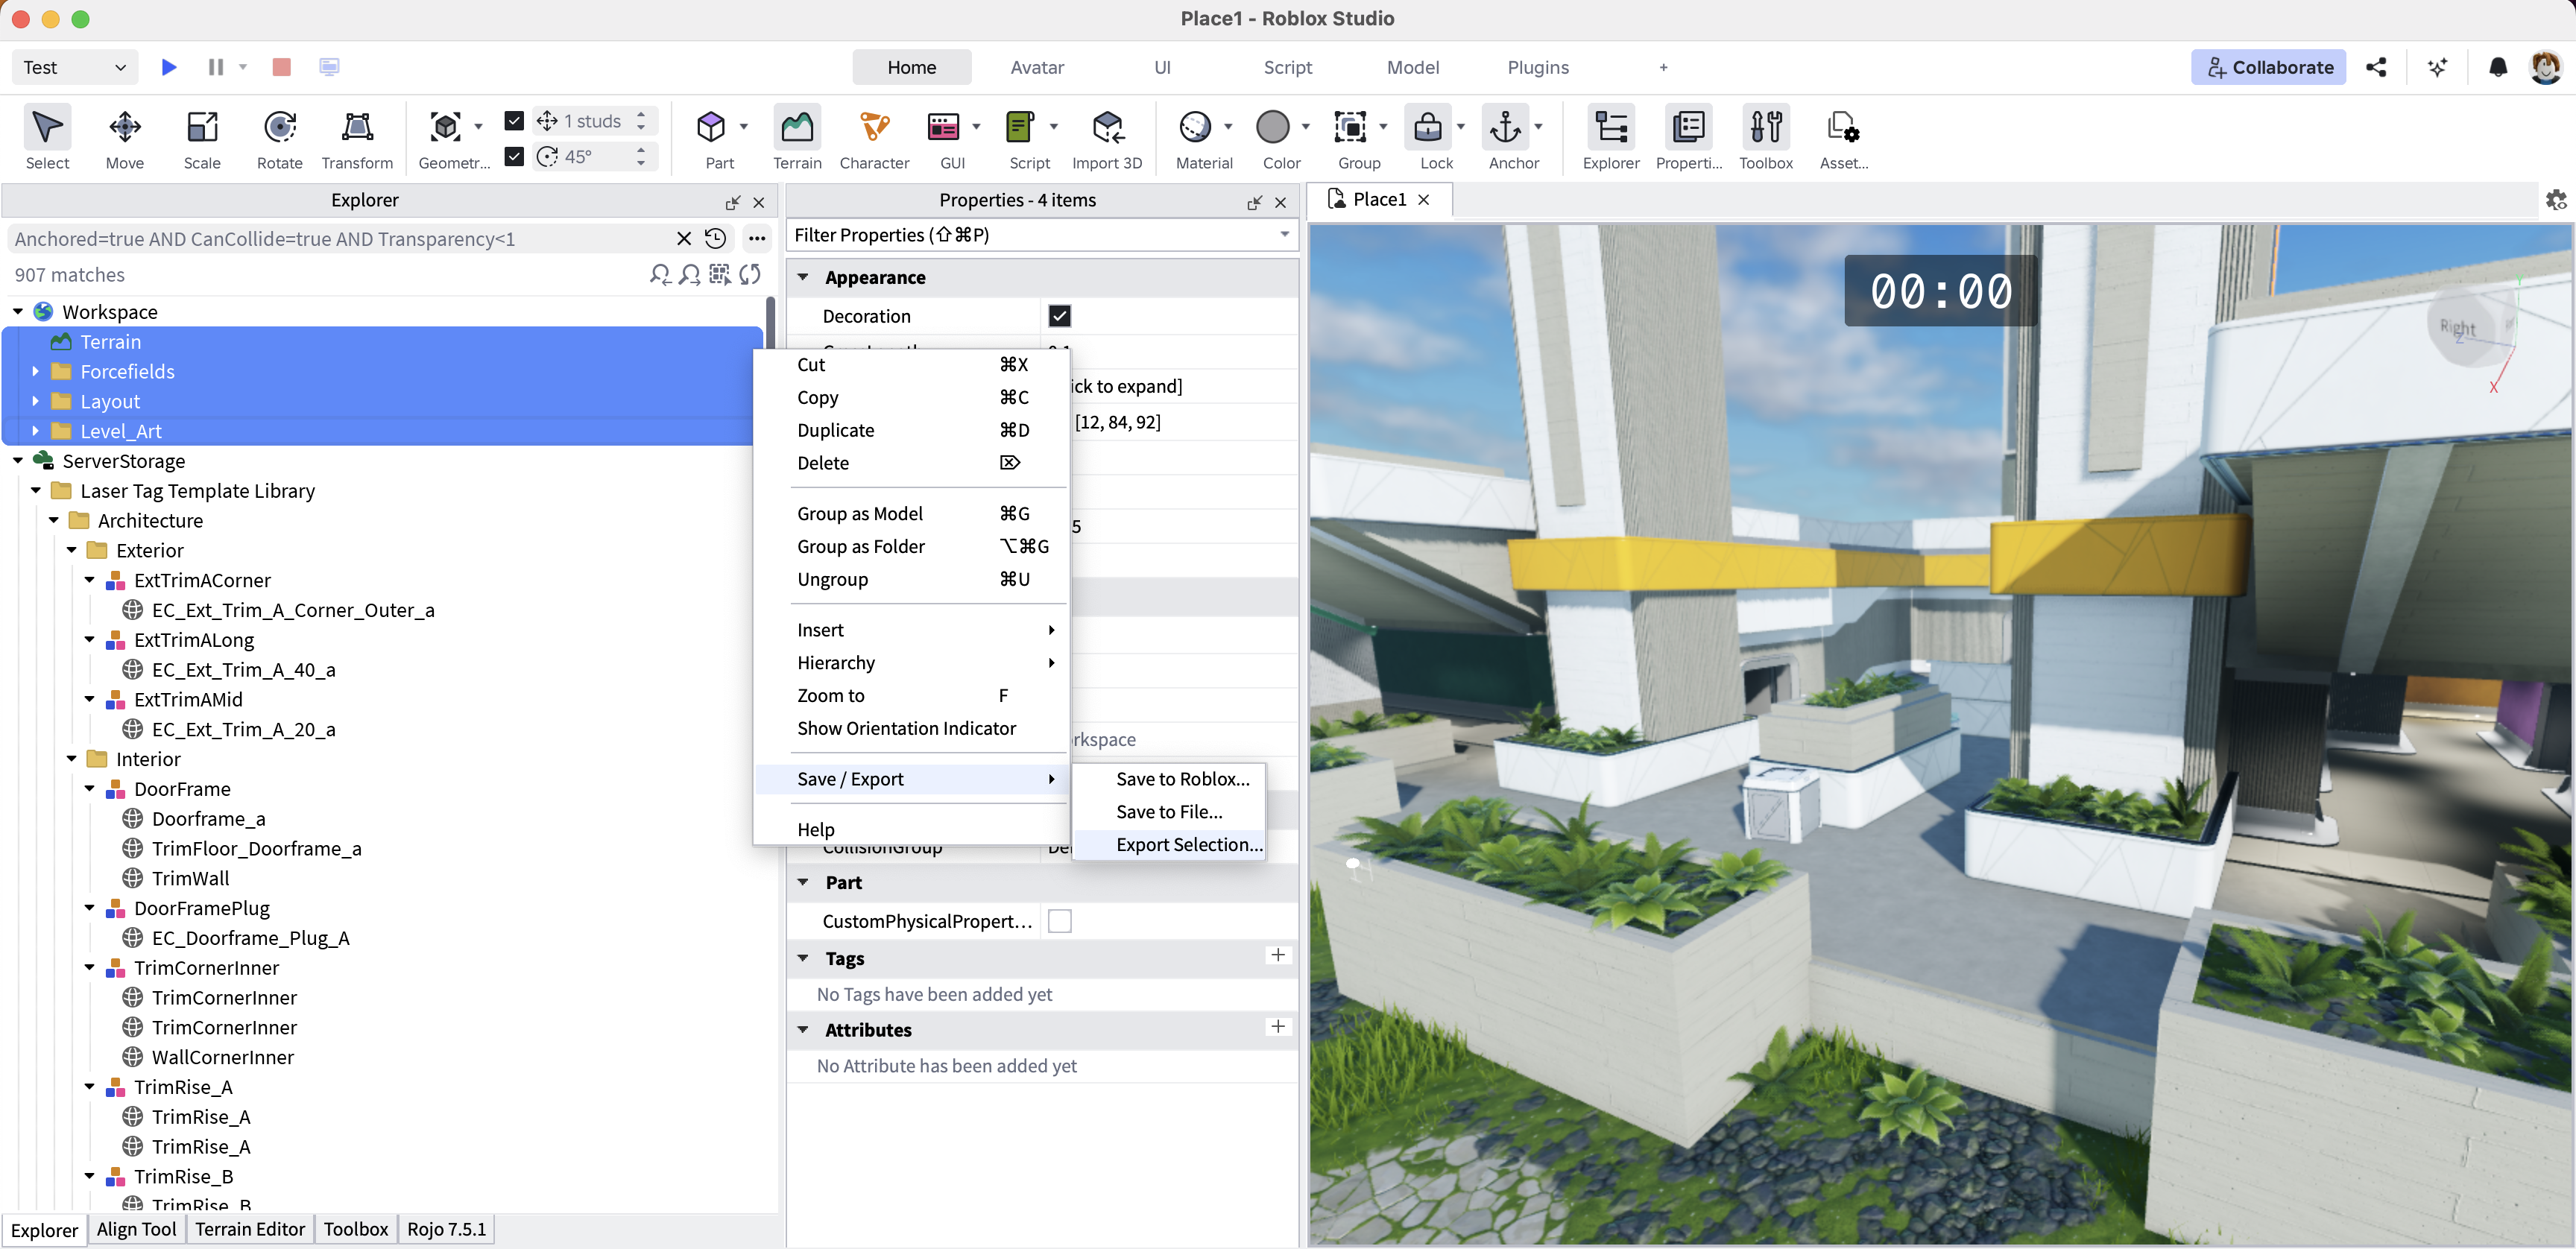
Task: Stop the test session
Action: (281, 67)
